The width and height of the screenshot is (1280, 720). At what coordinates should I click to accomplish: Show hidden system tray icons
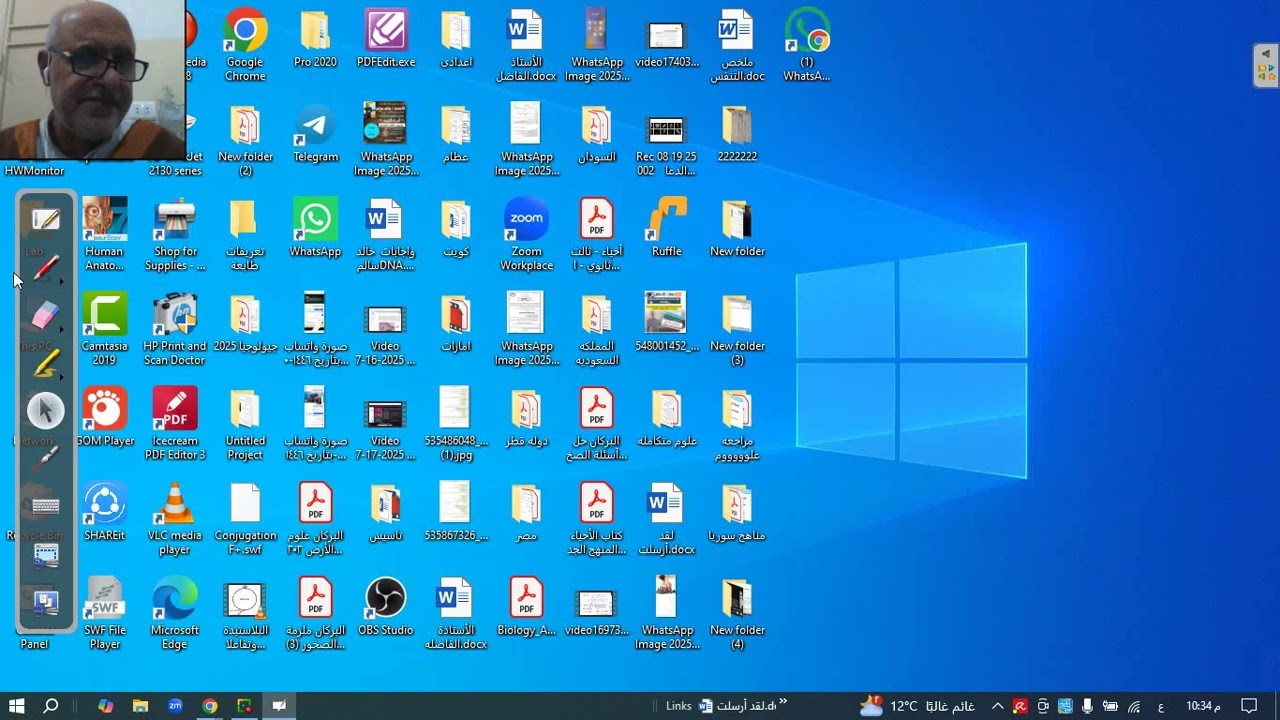point(997,706)
